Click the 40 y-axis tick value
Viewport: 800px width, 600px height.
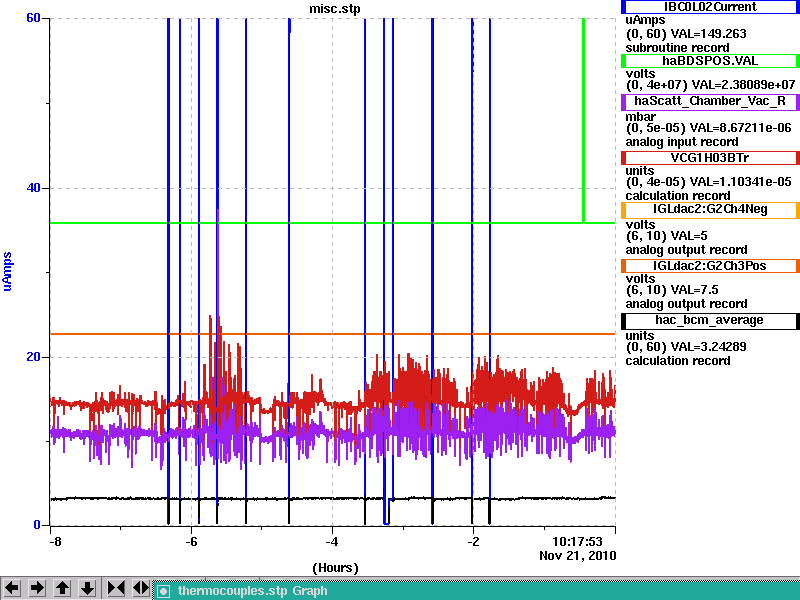[33, 188]
